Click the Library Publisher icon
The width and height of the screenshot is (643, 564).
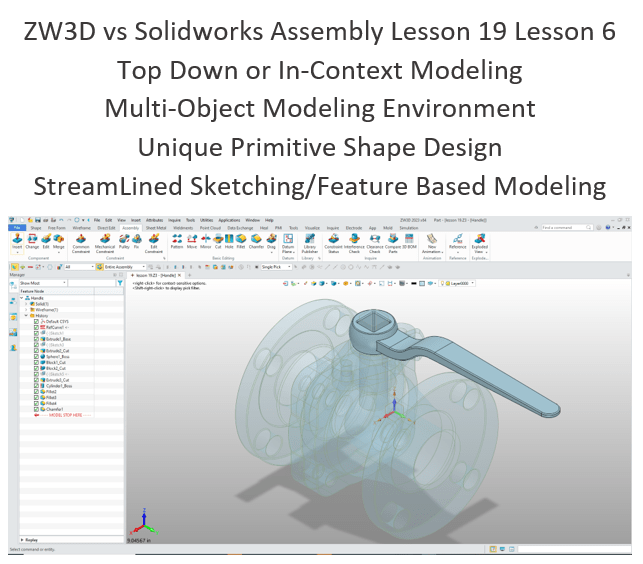(309, 244)
